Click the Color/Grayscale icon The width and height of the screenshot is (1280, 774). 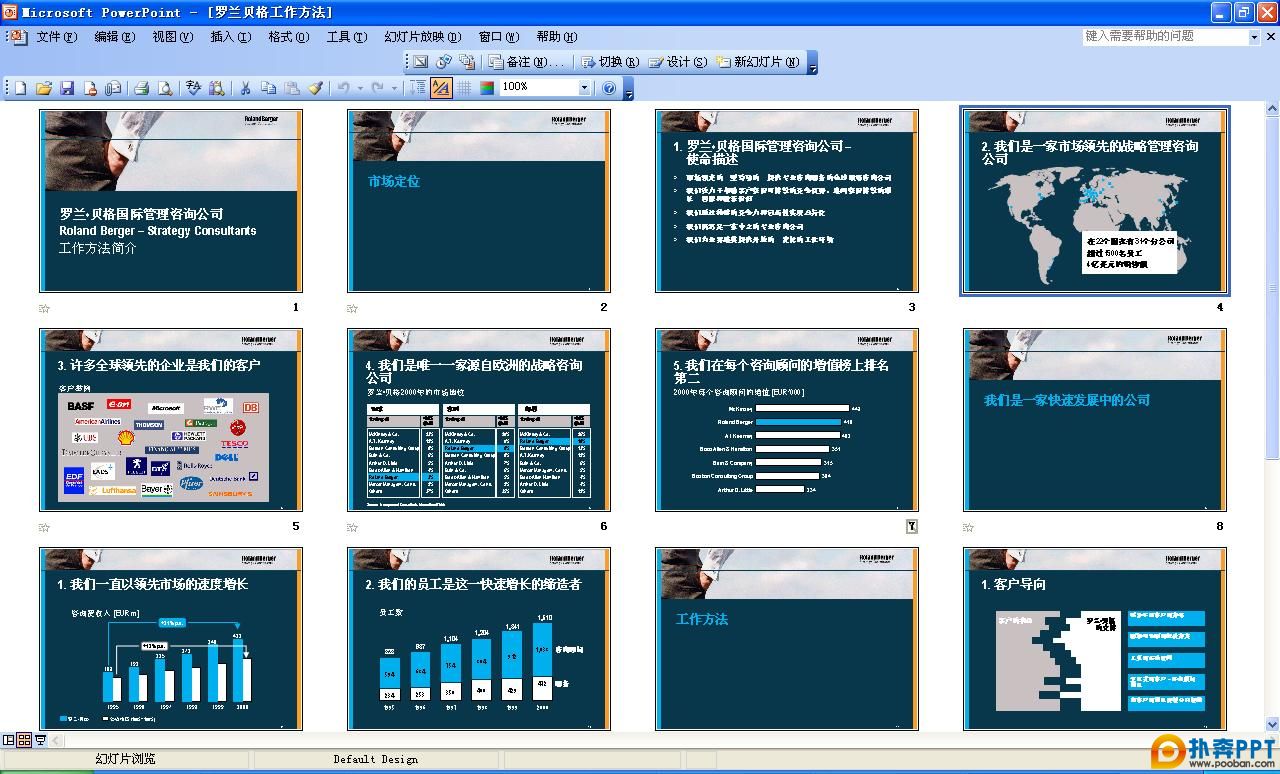coord(487,88)
